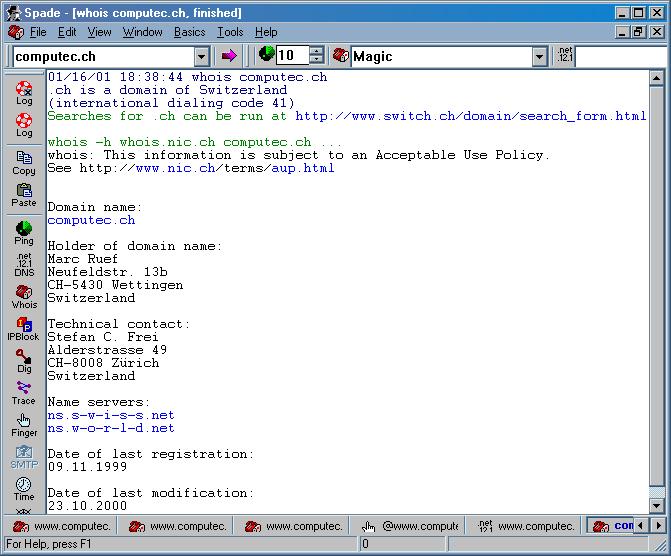Image resolution: width=671 pixels, height=556 pixels.
Task: Click the address line CH-5430 Wettingen
Action: click(116, 285)
